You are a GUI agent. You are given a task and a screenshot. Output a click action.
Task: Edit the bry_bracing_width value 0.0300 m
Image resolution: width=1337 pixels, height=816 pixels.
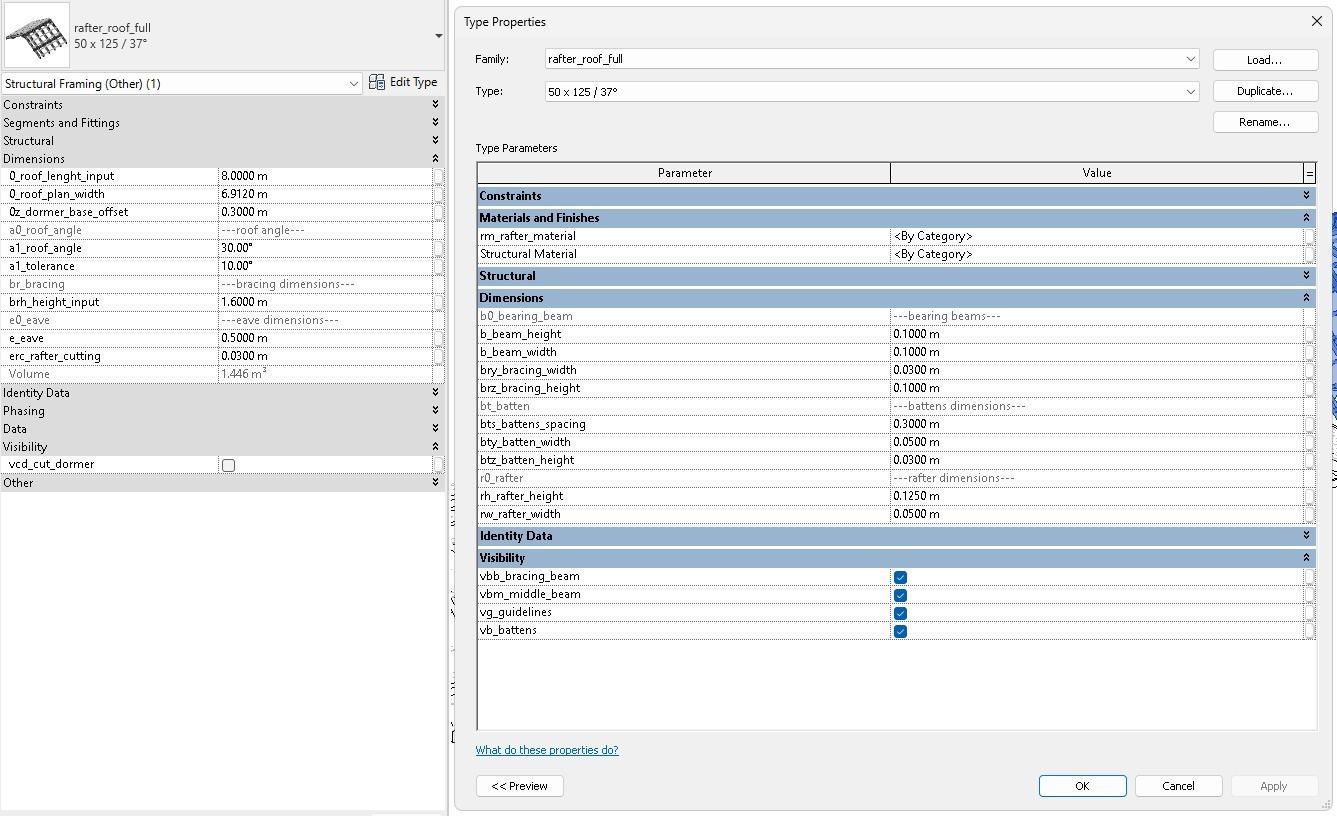point(1096,370)
